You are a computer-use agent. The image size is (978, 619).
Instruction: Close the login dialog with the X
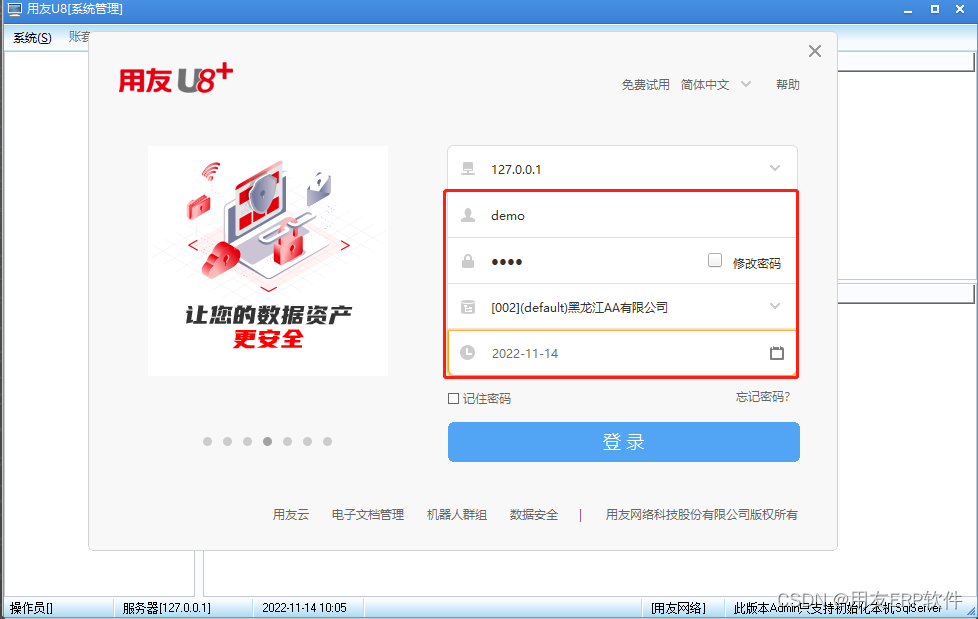(815, 51)
